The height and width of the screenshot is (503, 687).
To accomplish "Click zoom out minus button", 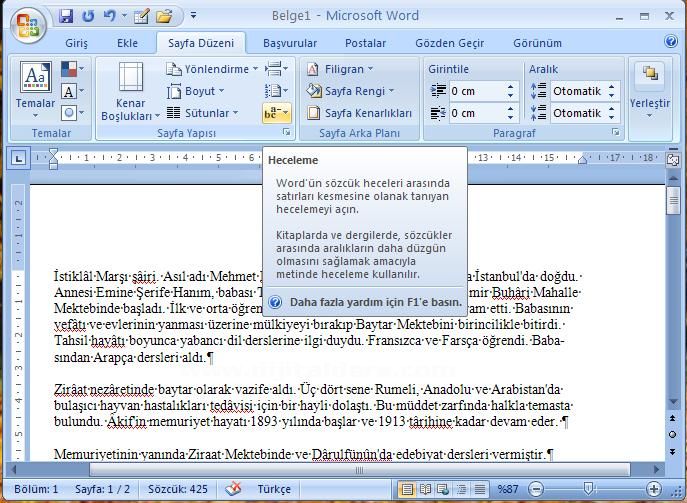I will point(535,489).
